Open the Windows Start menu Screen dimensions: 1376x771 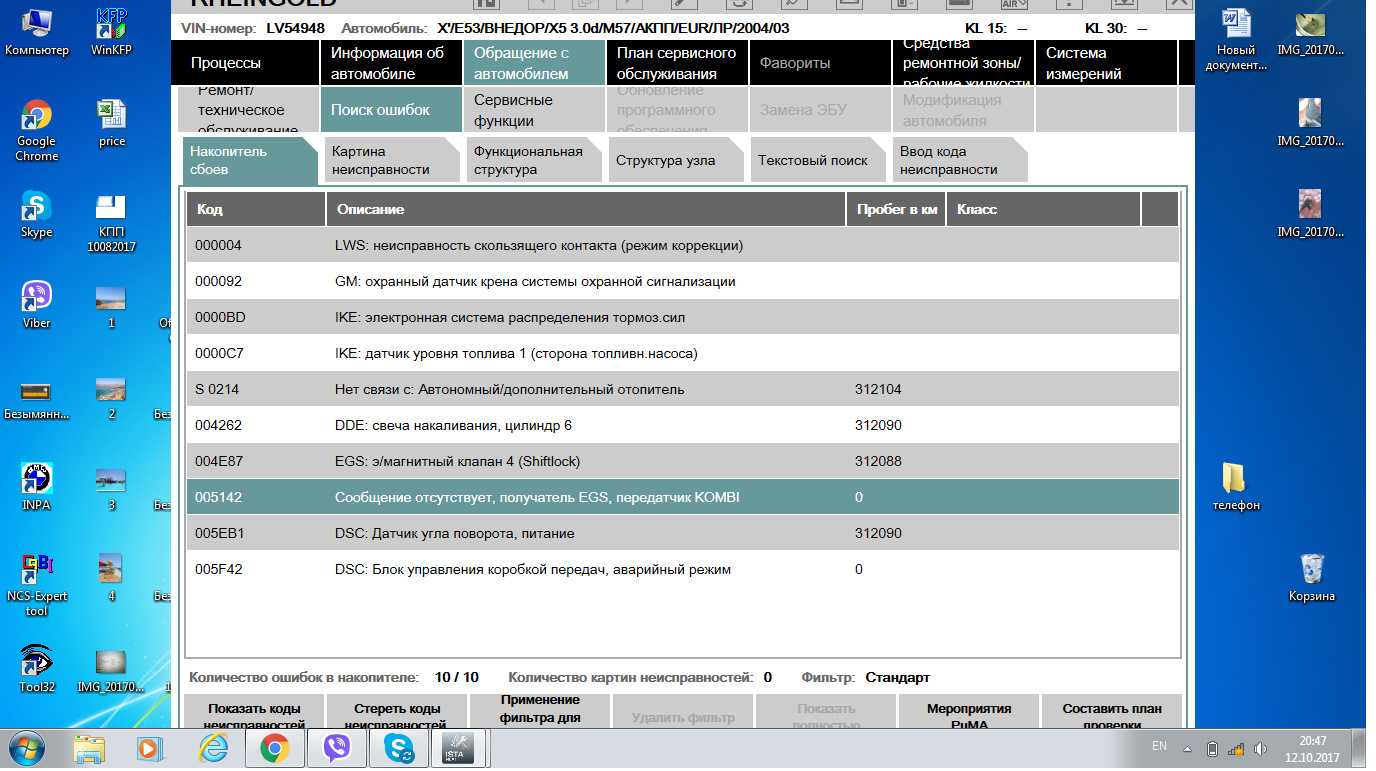[27, 748]
